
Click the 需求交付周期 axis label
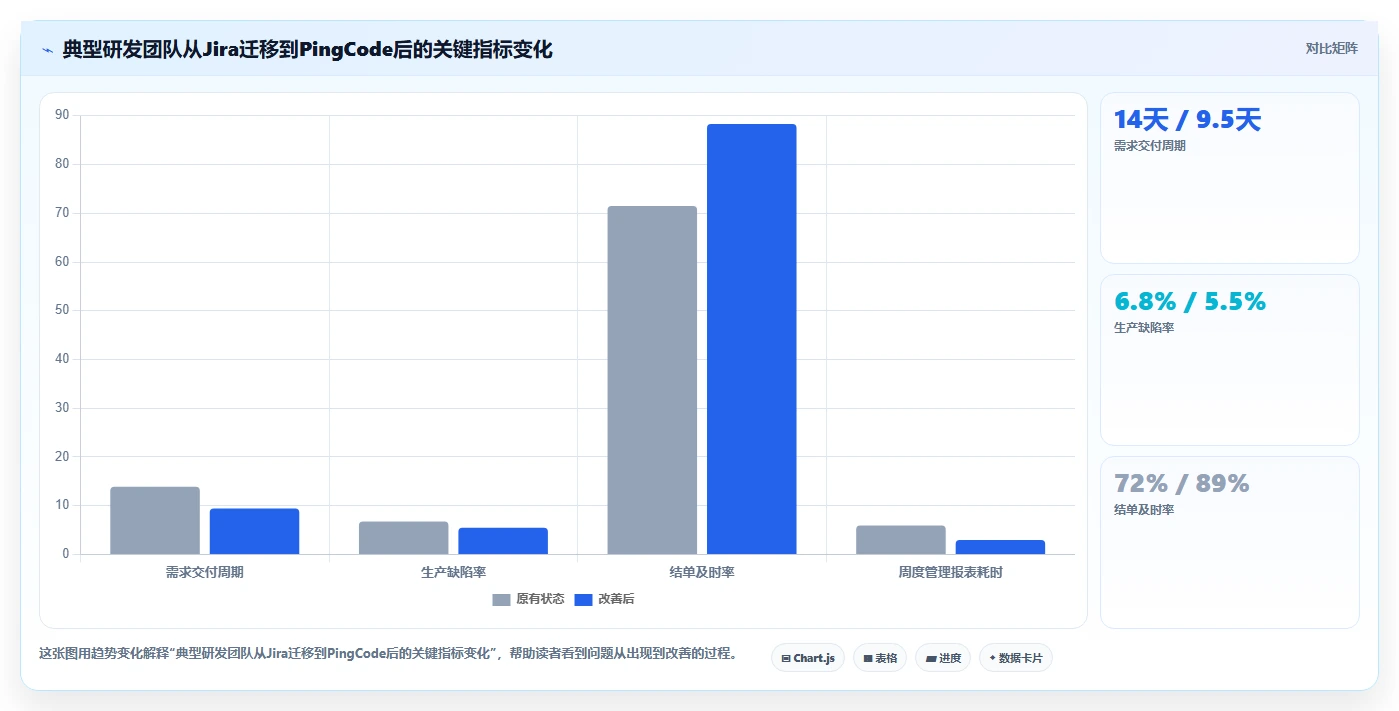coord(205,573)
